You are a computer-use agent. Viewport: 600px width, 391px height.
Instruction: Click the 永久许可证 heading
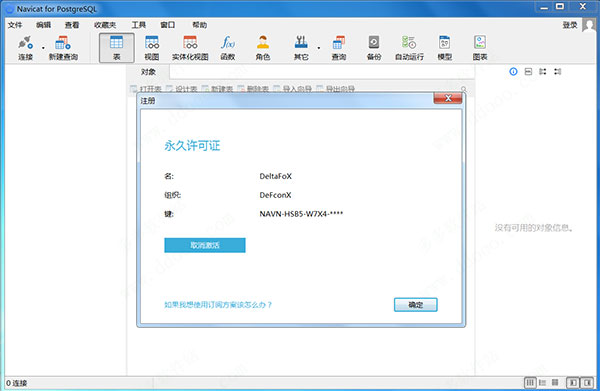pos(192,145)
